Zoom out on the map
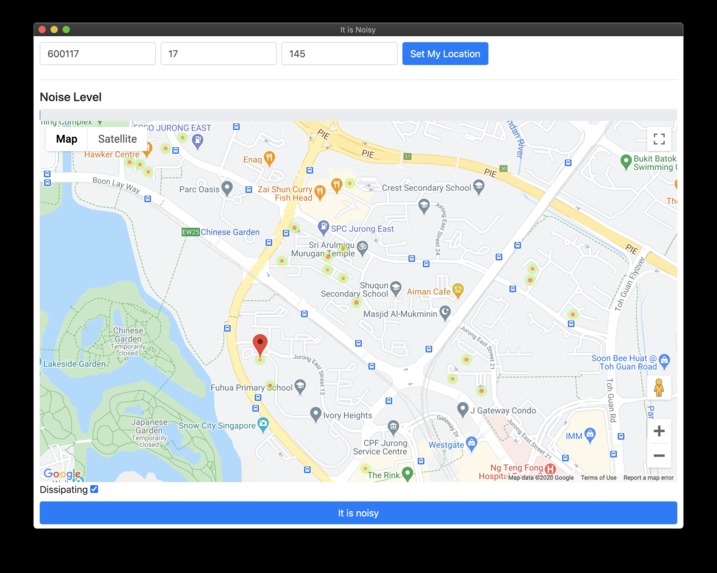 pyautogui.click(x=659, y=455)
